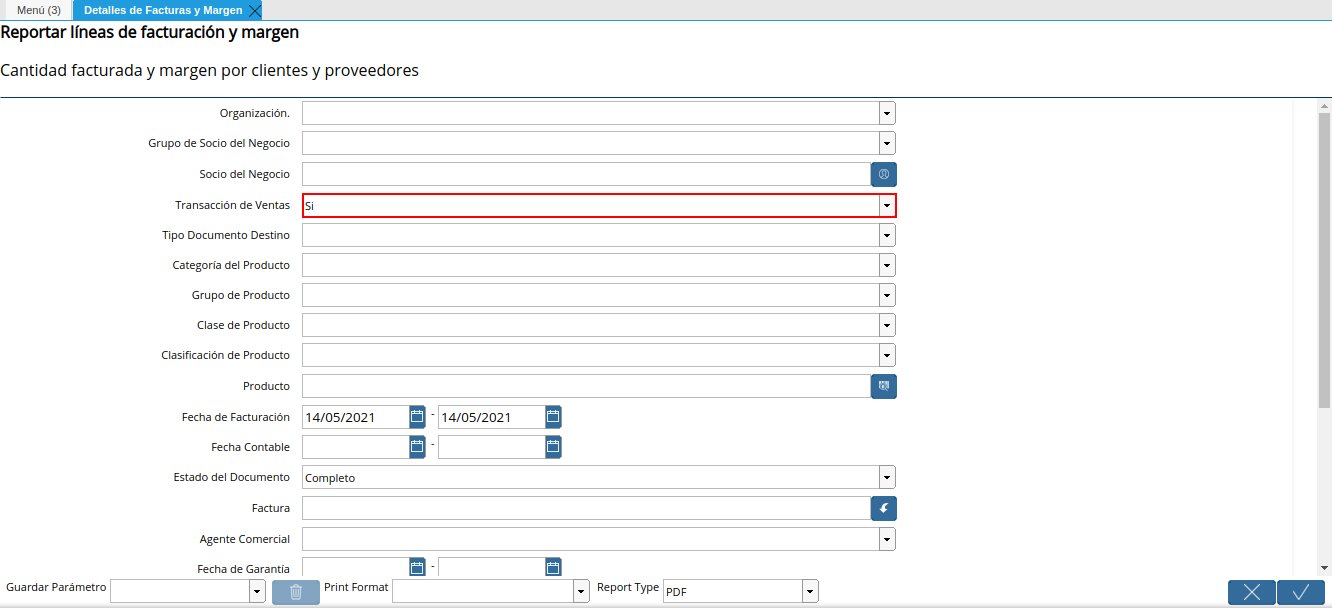Image resolution: width=1332 pixels, height=608 pixels.
Task: Open calendar for Fecha de Garantía start date
Action: (417, 567)
